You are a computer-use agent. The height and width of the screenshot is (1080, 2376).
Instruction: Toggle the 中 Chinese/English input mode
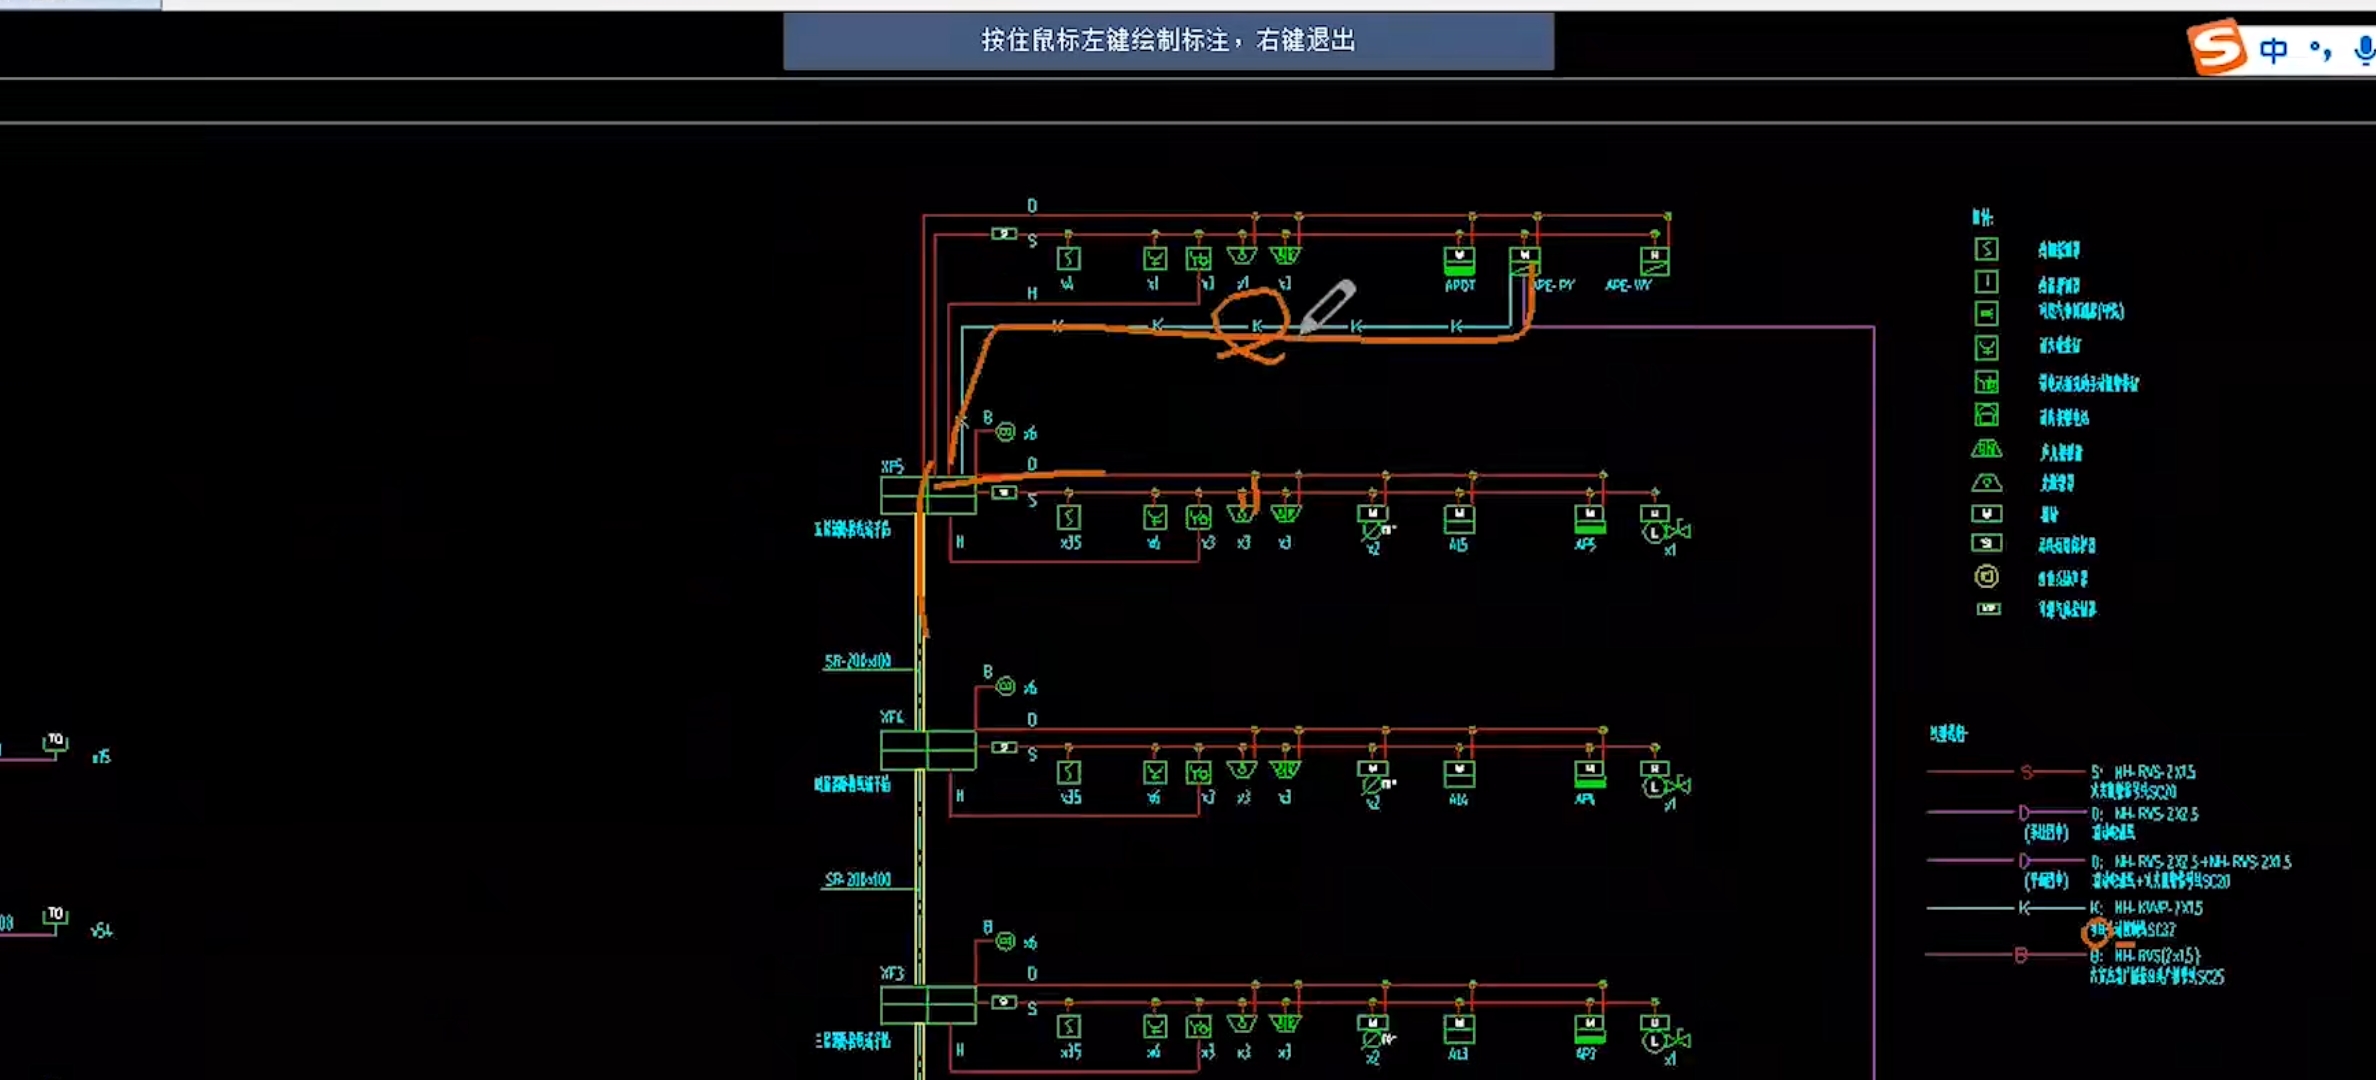[2273, 49]
